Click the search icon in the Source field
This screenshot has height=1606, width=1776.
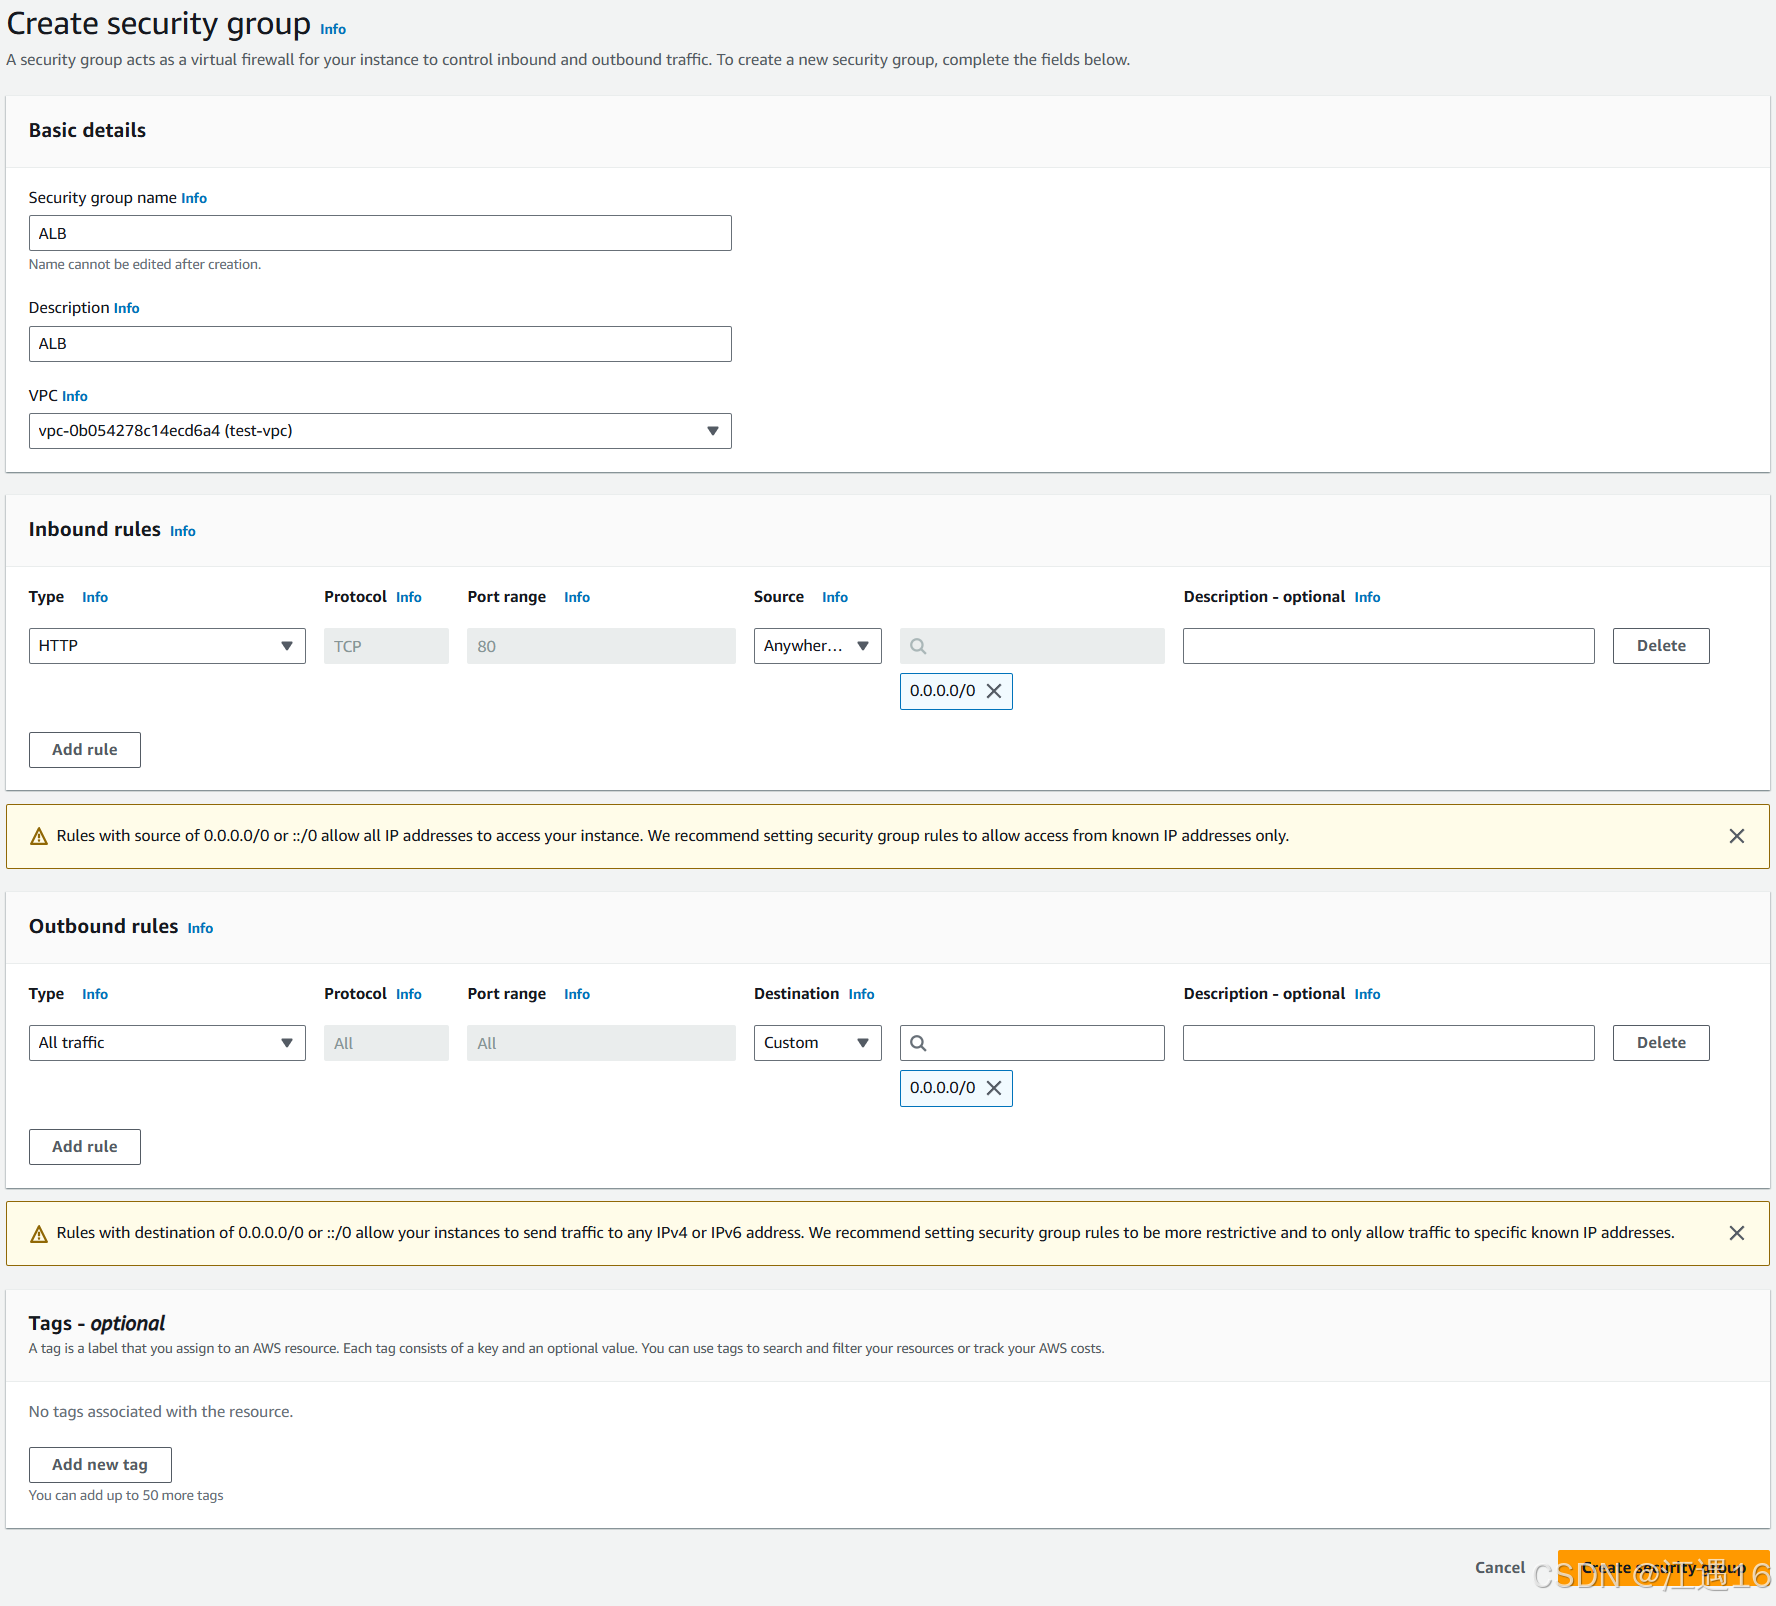coord(918,645)
